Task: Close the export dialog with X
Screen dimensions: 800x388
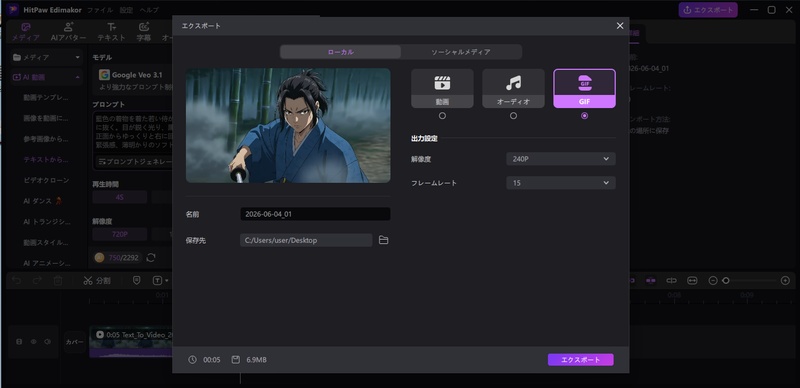Action: [620, 26]
